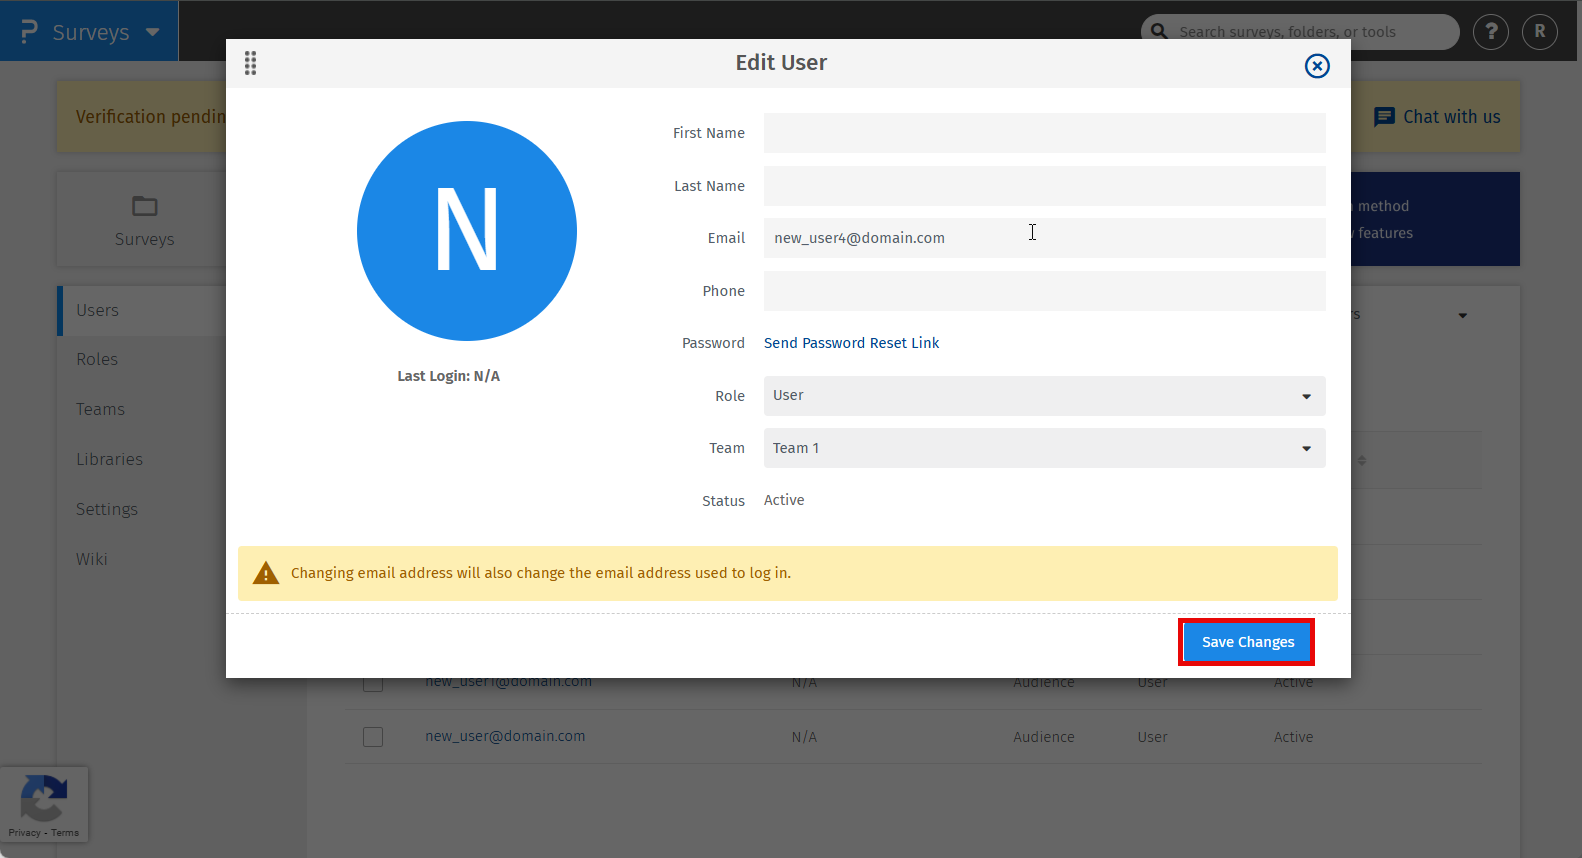1582x858 pixels.
Task: Tick checkbox for new_user@domain.com row
Action: pos(373,737)
